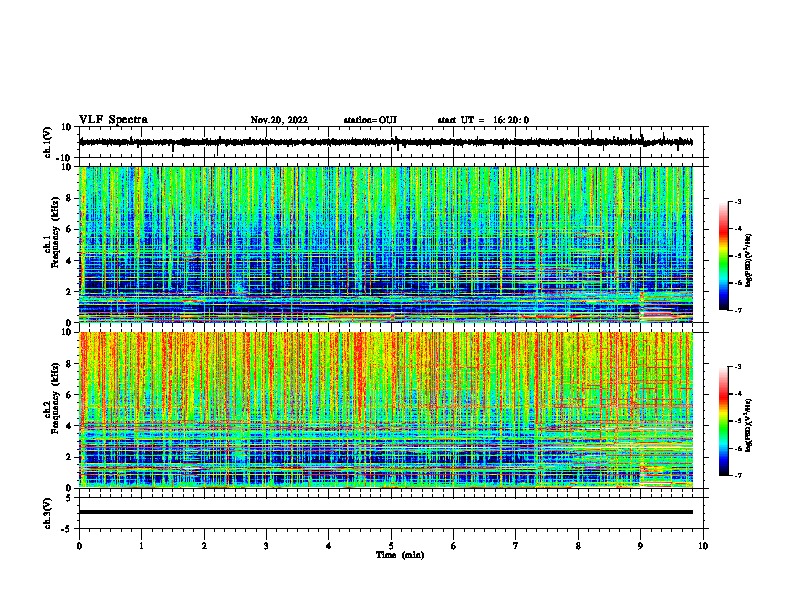Select the date text "Nov.20, 2022"
Screen dimensions: 792x612
279,120
